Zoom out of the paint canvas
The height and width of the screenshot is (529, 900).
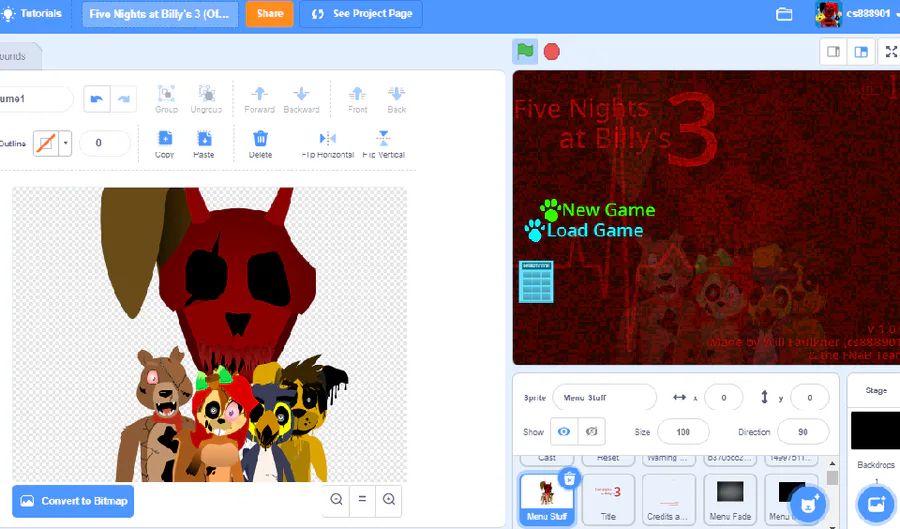click(337, 499)
